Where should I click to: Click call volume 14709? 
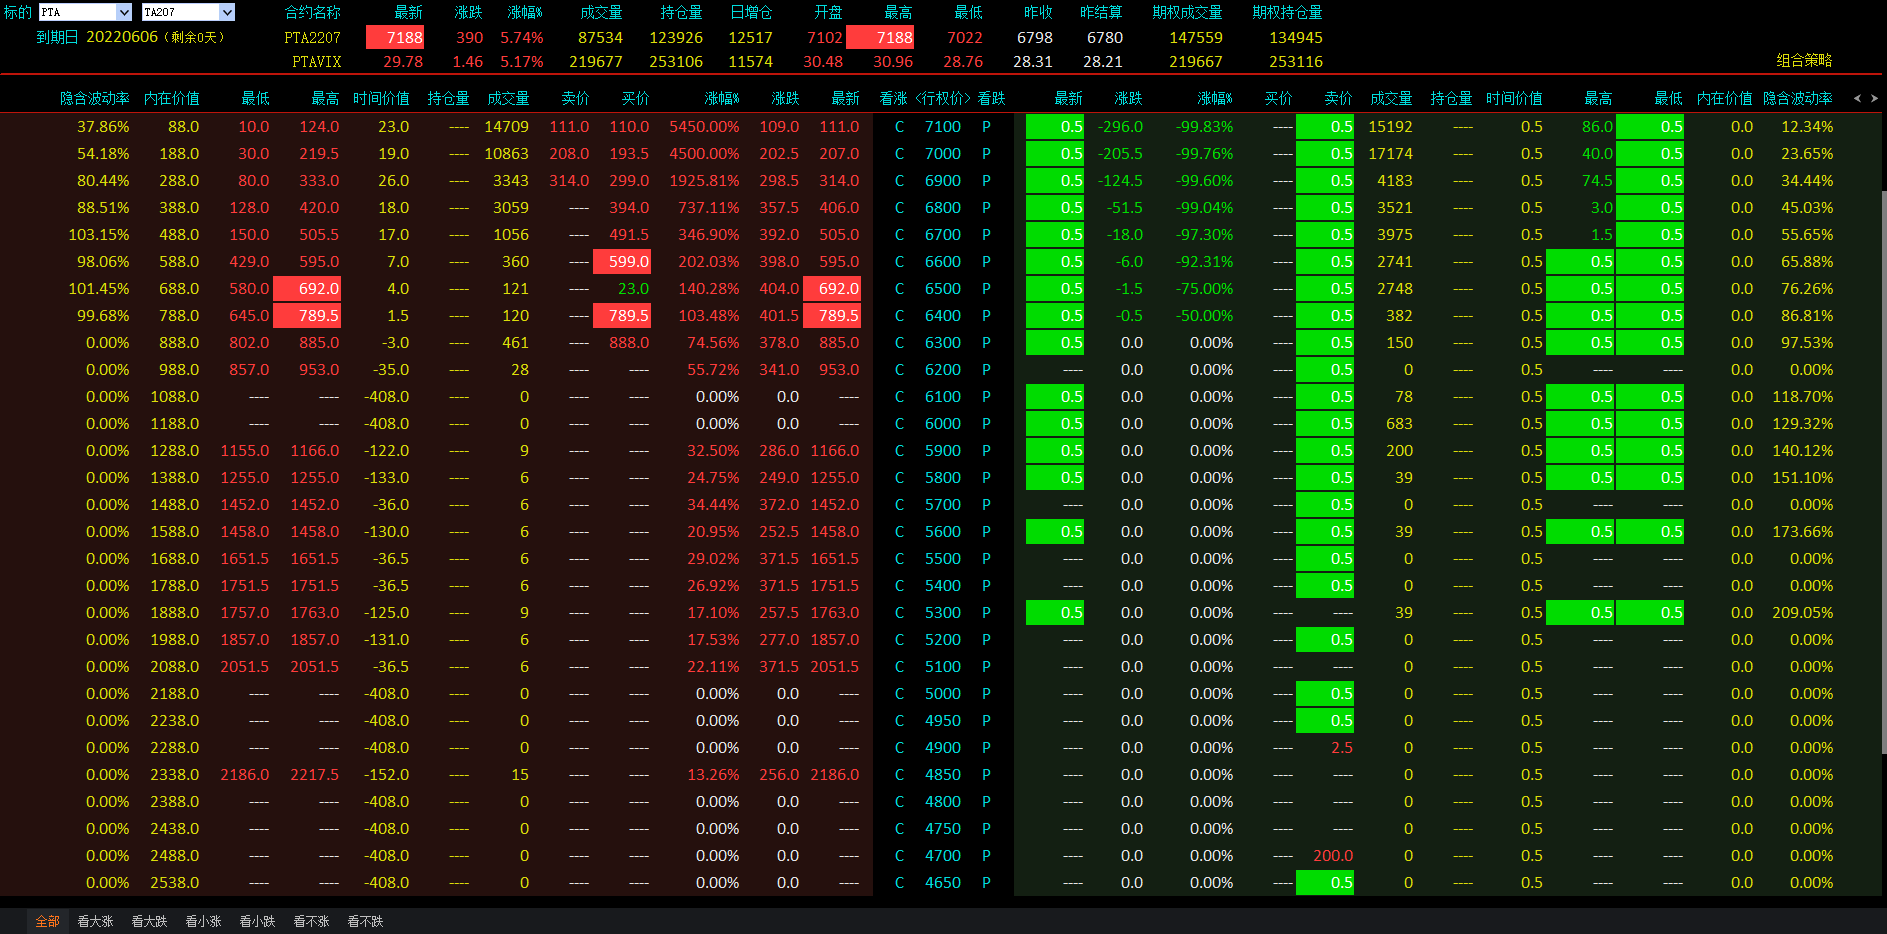[x=506, y=127]
